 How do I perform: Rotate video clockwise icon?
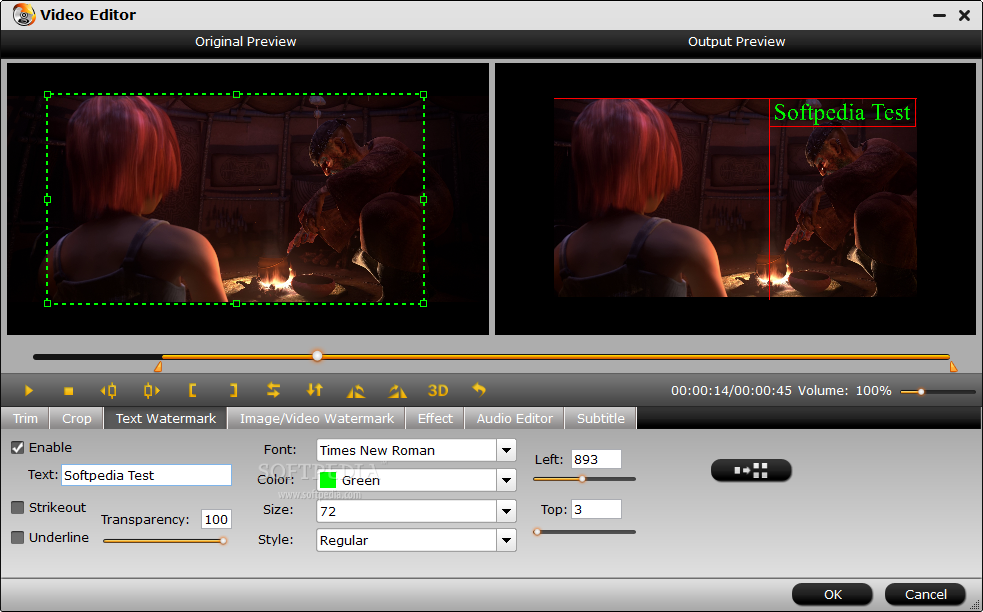coord(397,391)
